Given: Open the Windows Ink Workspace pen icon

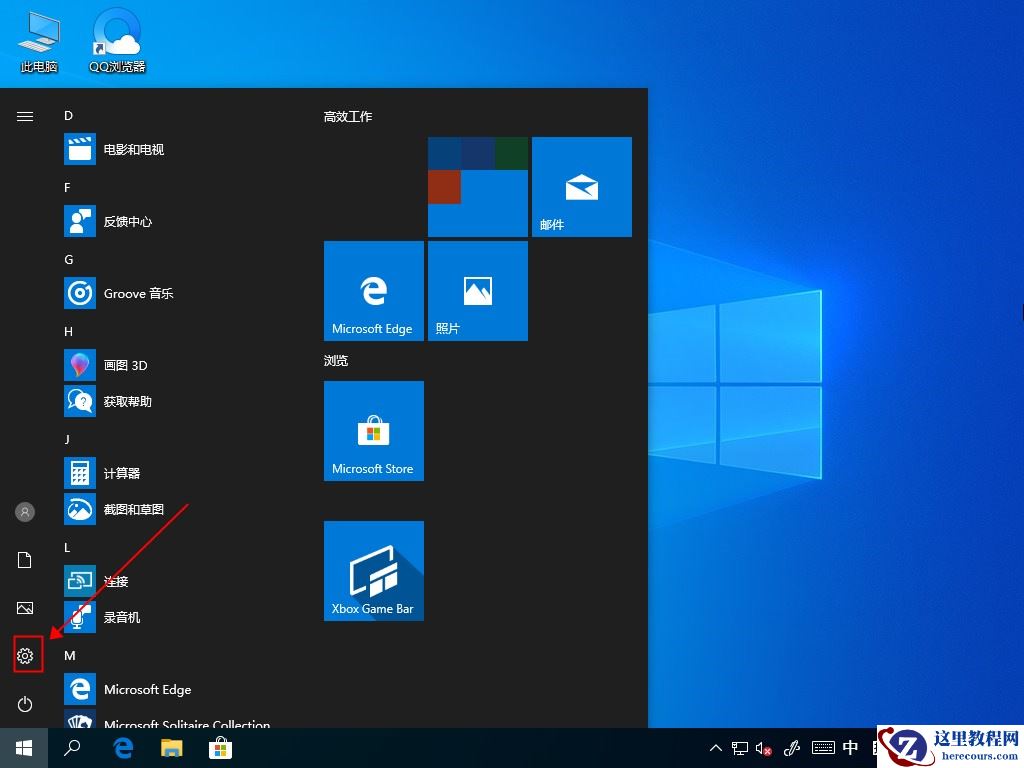Looking at the screenshot, I should coord(792,747).
